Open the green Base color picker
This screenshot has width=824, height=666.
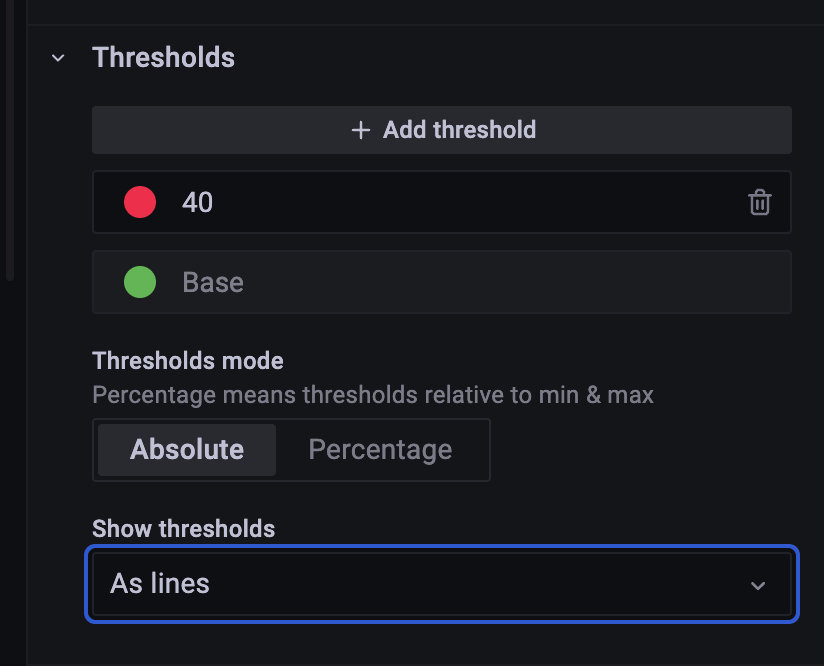[140, 282]
